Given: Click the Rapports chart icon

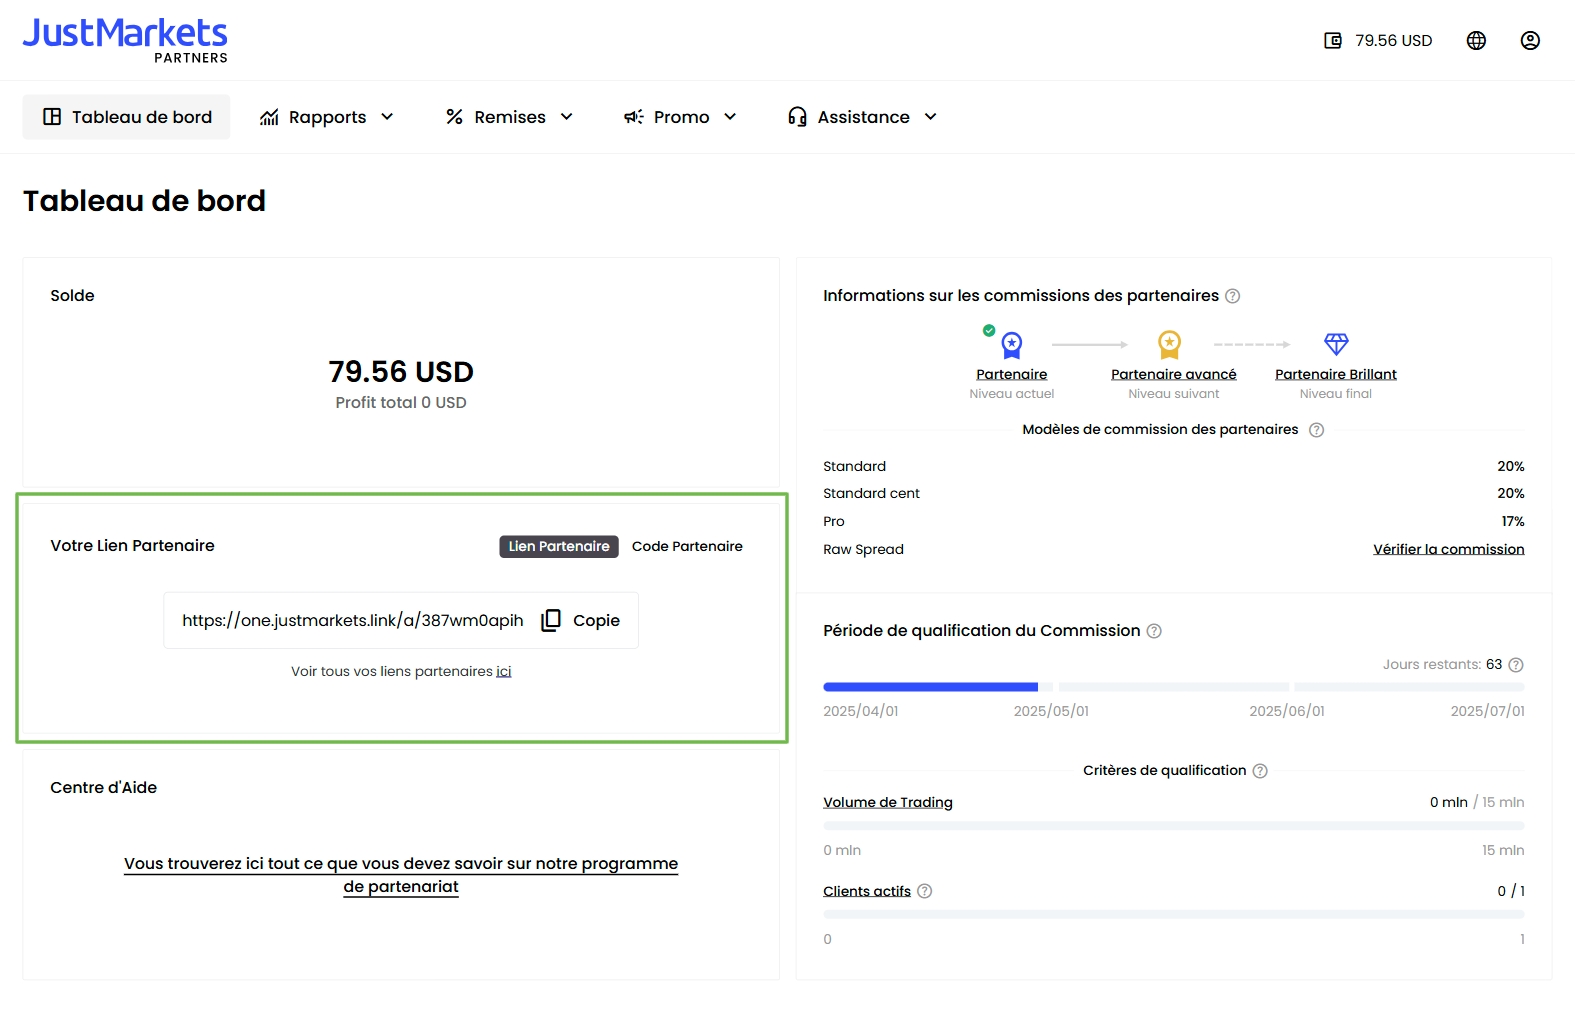Looking at the screenshot, I should (x=269, y=117).
